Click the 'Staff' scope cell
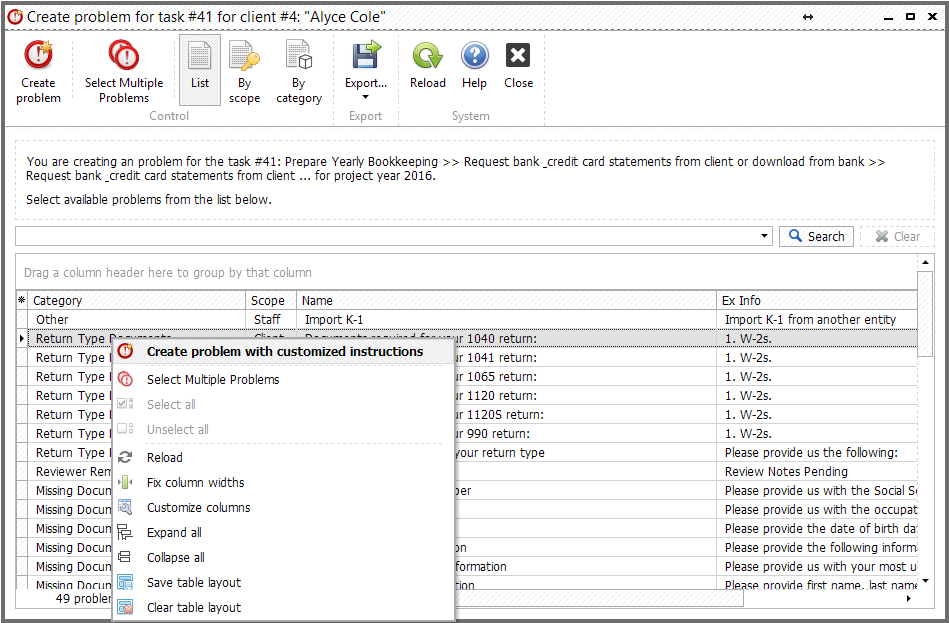This screenshot has height=623, width=949. point(271,320)
